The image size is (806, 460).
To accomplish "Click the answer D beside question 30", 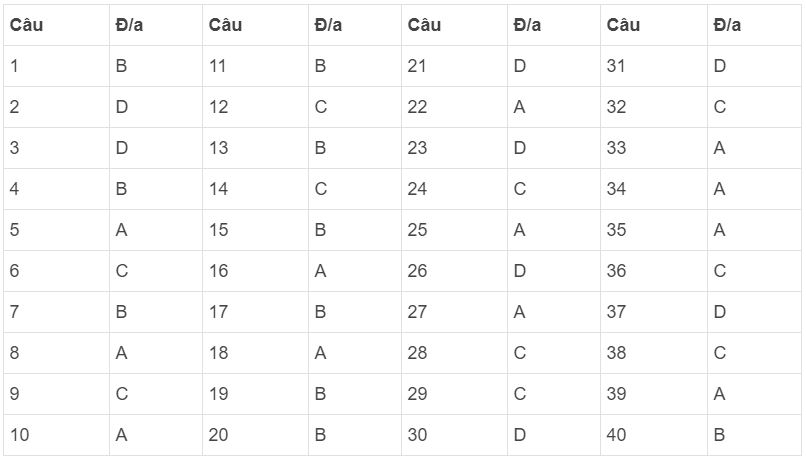I will (520, 435).
